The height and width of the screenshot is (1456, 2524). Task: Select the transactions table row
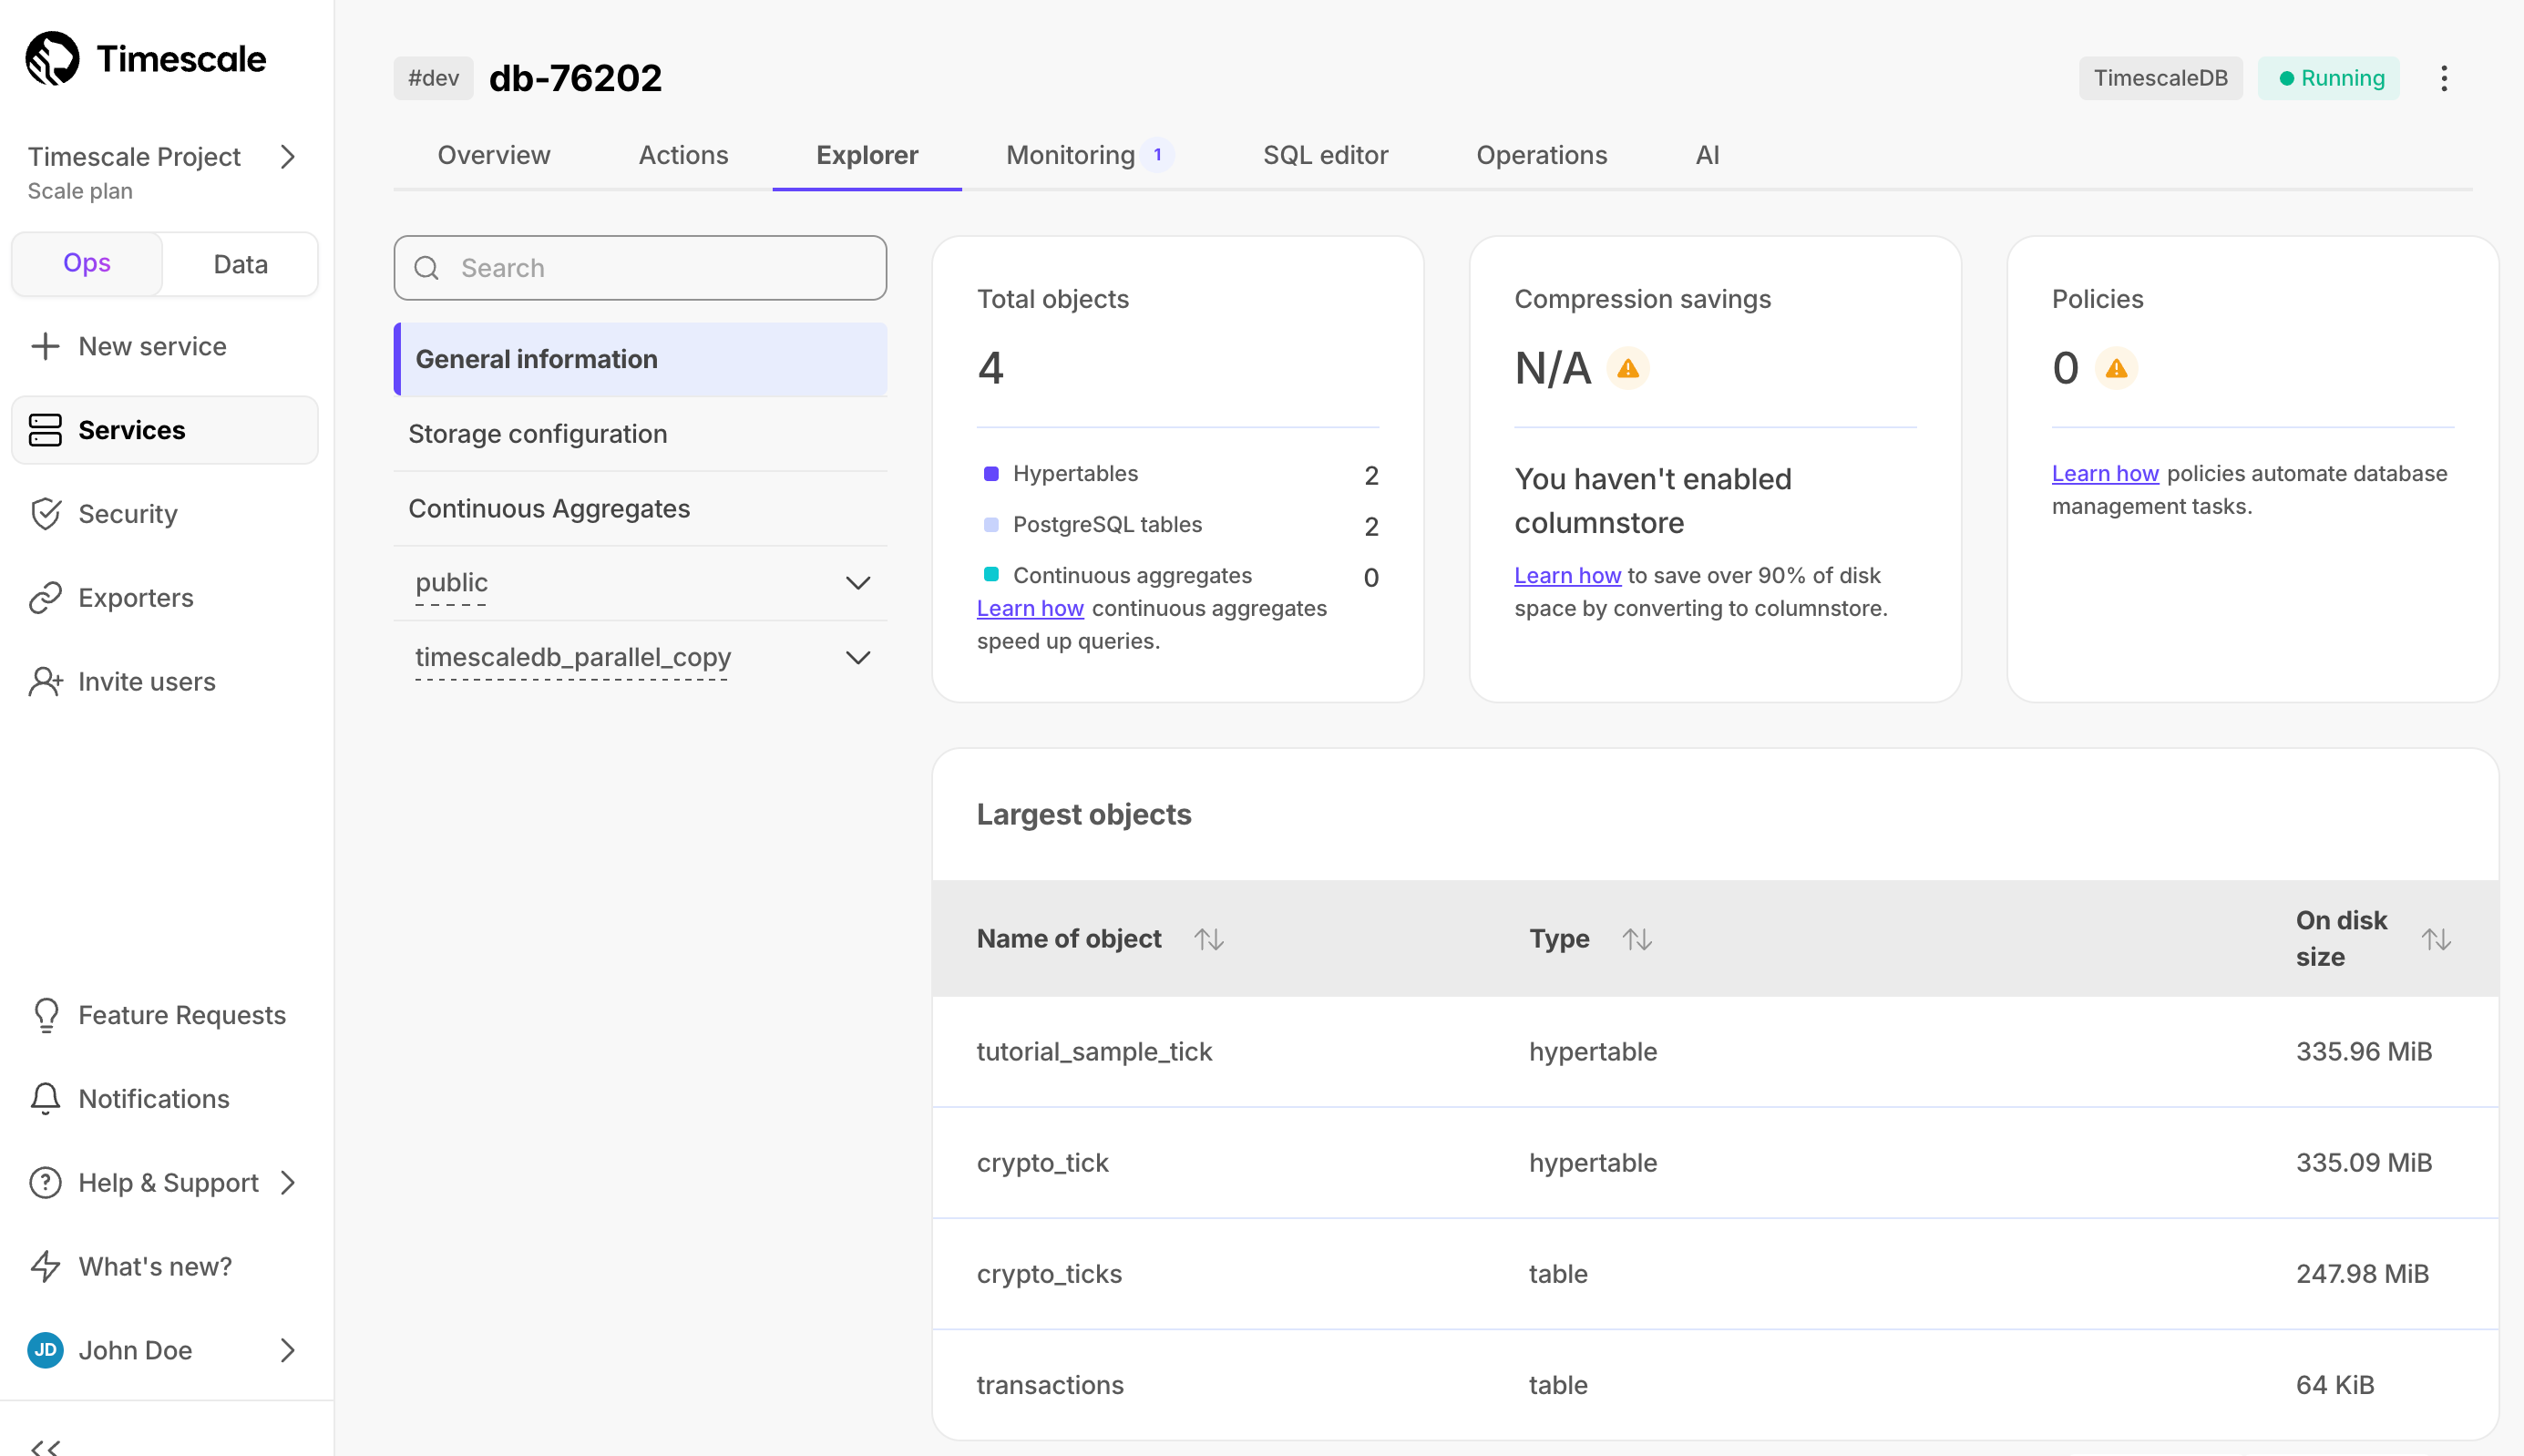1714,1384
